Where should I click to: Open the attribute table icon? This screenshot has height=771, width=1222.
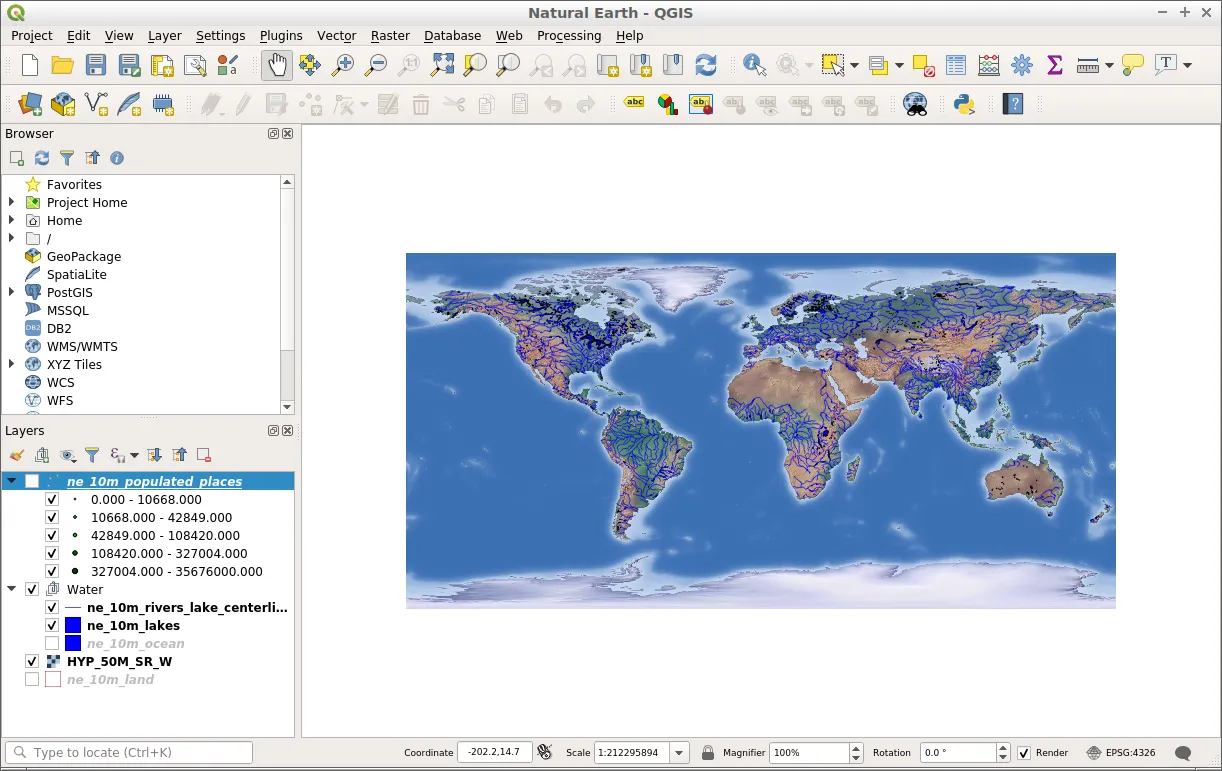pyautogui.click(x=956, y=66)
